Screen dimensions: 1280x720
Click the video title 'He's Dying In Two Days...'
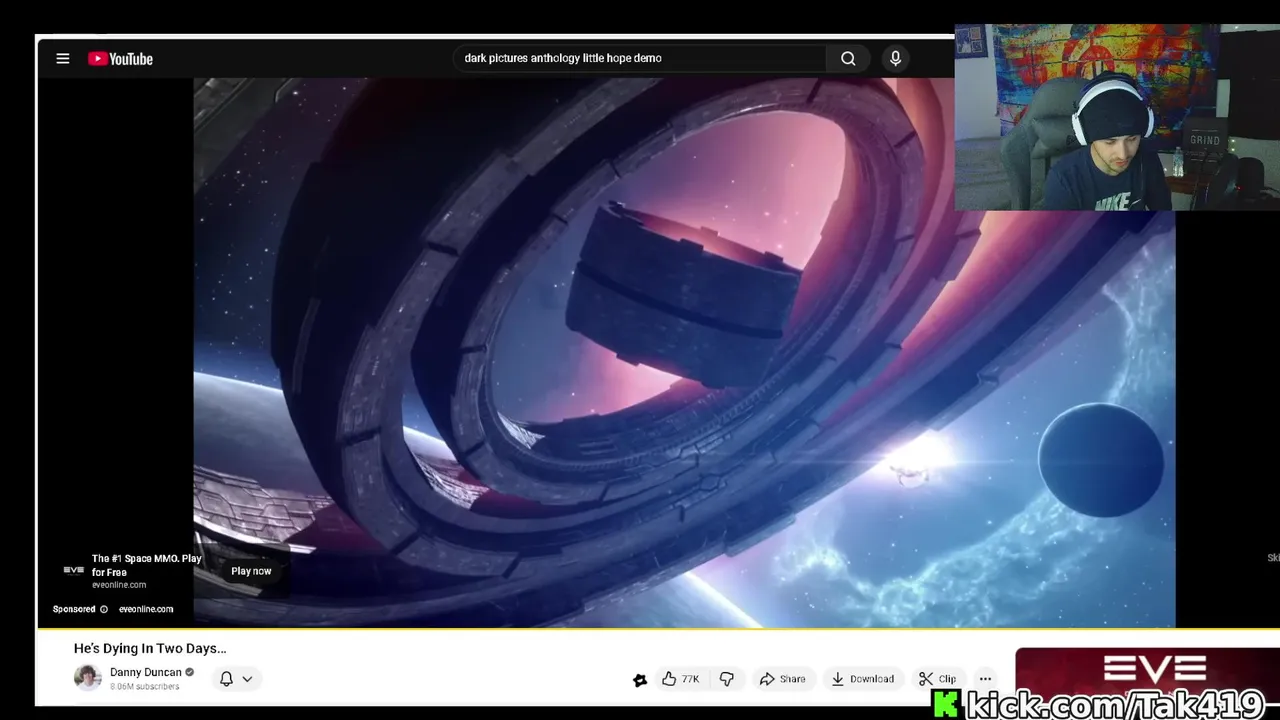click(x=150, y=648)
